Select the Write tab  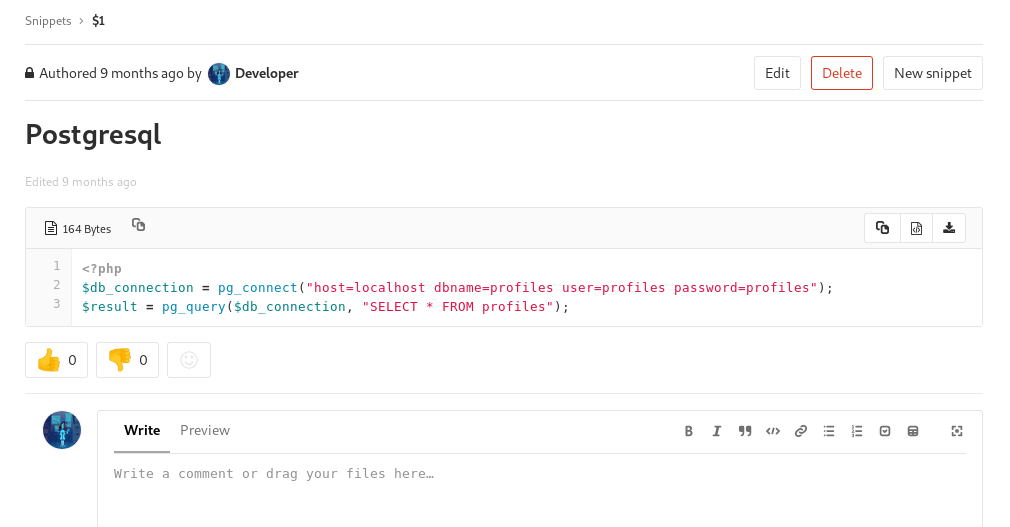pyautogui.click(x=142, y=431)
